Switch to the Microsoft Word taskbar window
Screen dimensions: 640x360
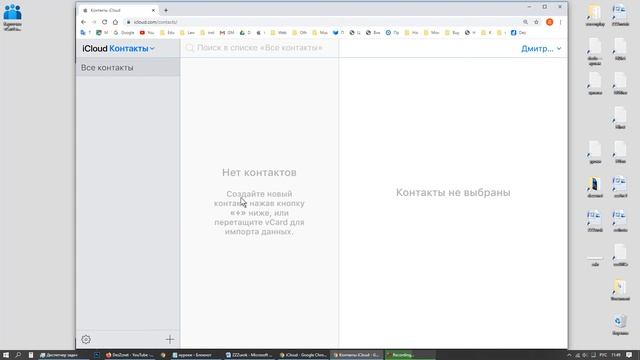tap(249, 355)
